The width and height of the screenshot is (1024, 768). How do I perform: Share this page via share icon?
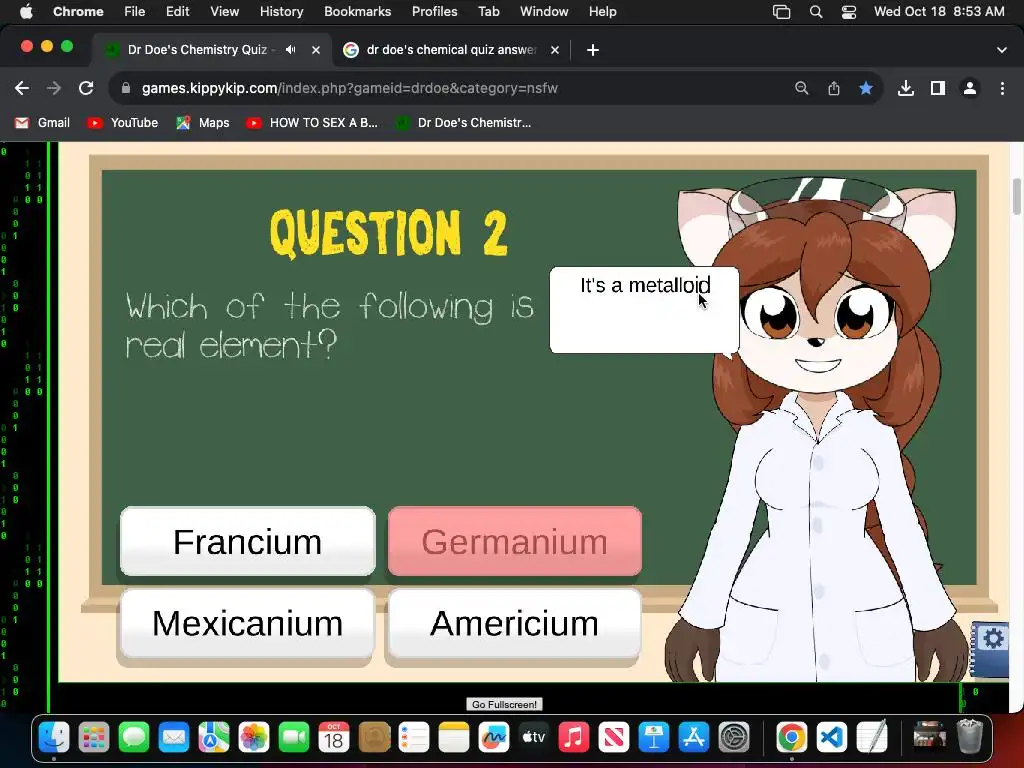pos(834,88)
